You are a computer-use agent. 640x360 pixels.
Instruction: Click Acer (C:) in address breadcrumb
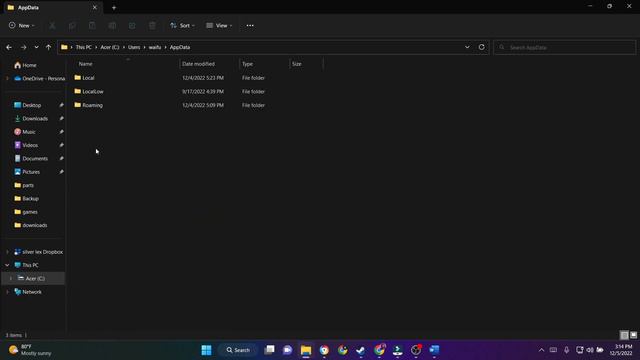coord(110,47)
